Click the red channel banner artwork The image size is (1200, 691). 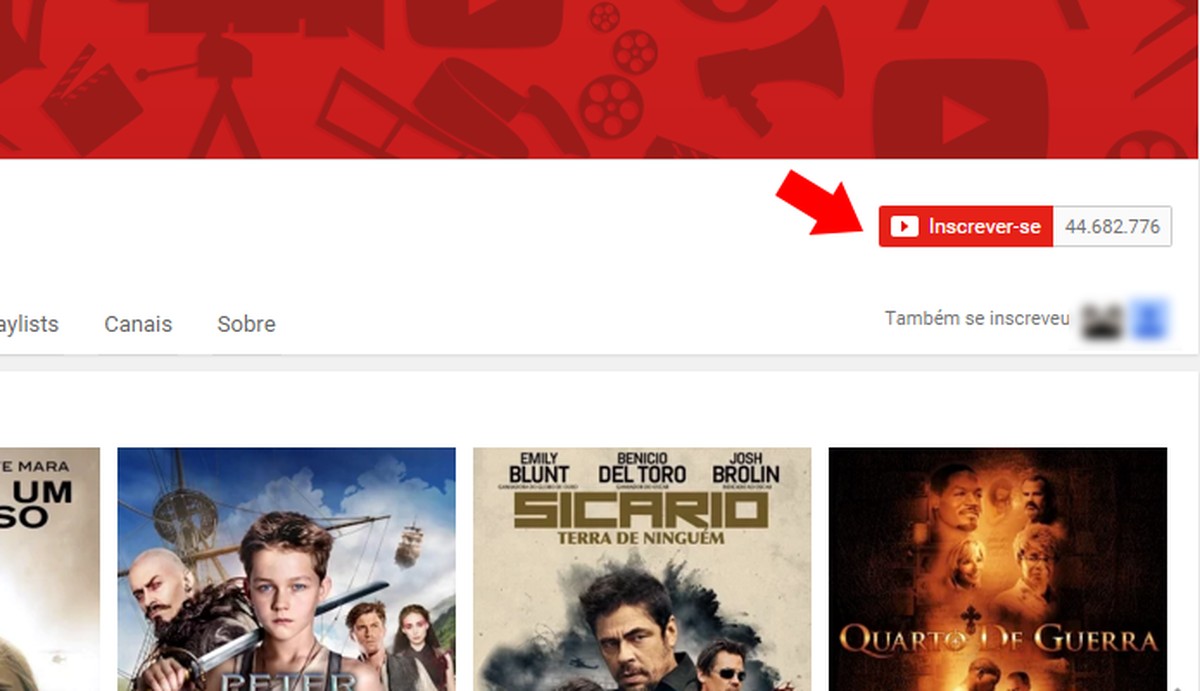pyautogui.click(x=600, y=79)
